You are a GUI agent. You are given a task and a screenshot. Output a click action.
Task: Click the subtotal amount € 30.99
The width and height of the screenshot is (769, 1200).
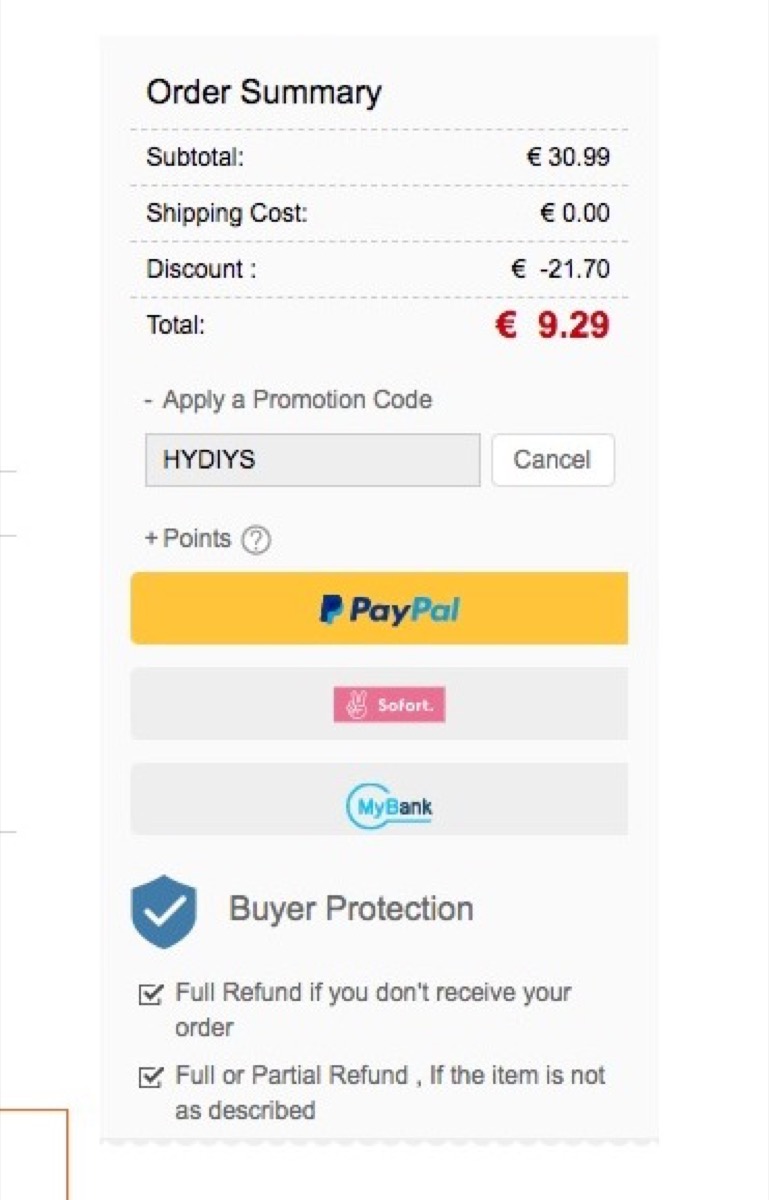click(568, 157)
